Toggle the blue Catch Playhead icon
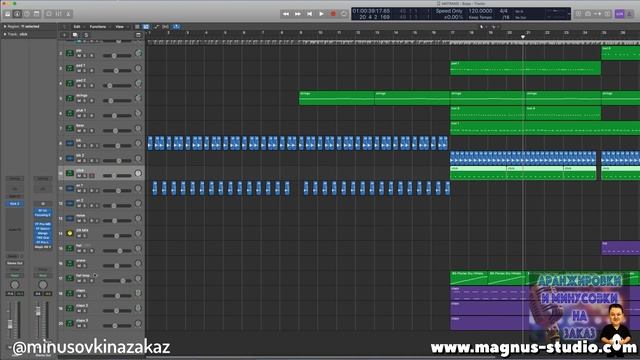 pos(176,27)
